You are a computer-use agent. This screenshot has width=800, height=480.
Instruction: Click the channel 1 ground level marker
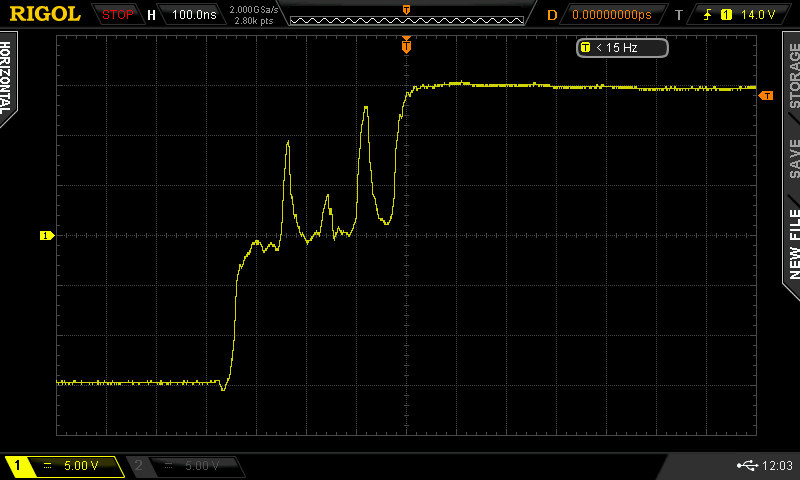pyautogui.click(x=45, y=235)
